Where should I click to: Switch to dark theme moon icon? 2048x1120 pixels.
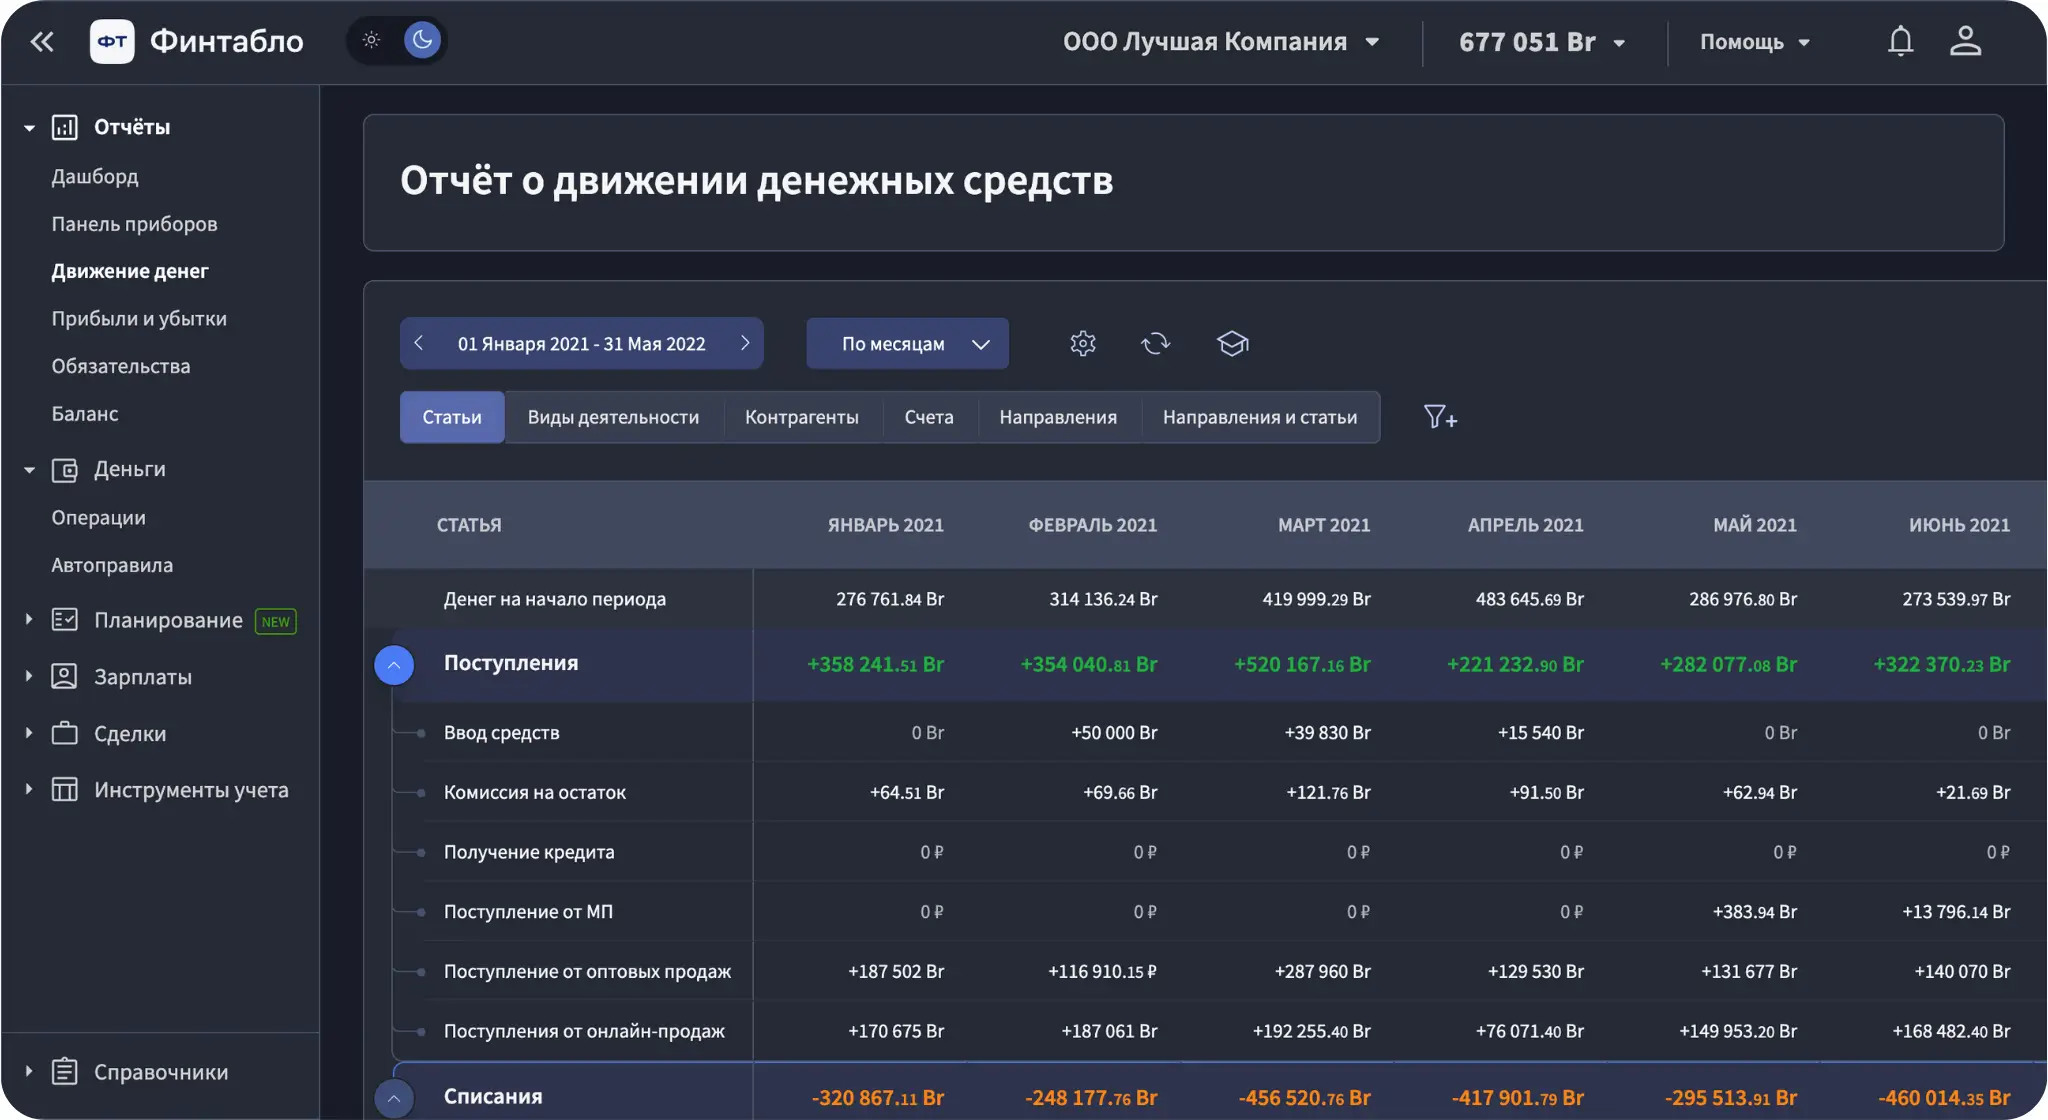coord(422,40)
